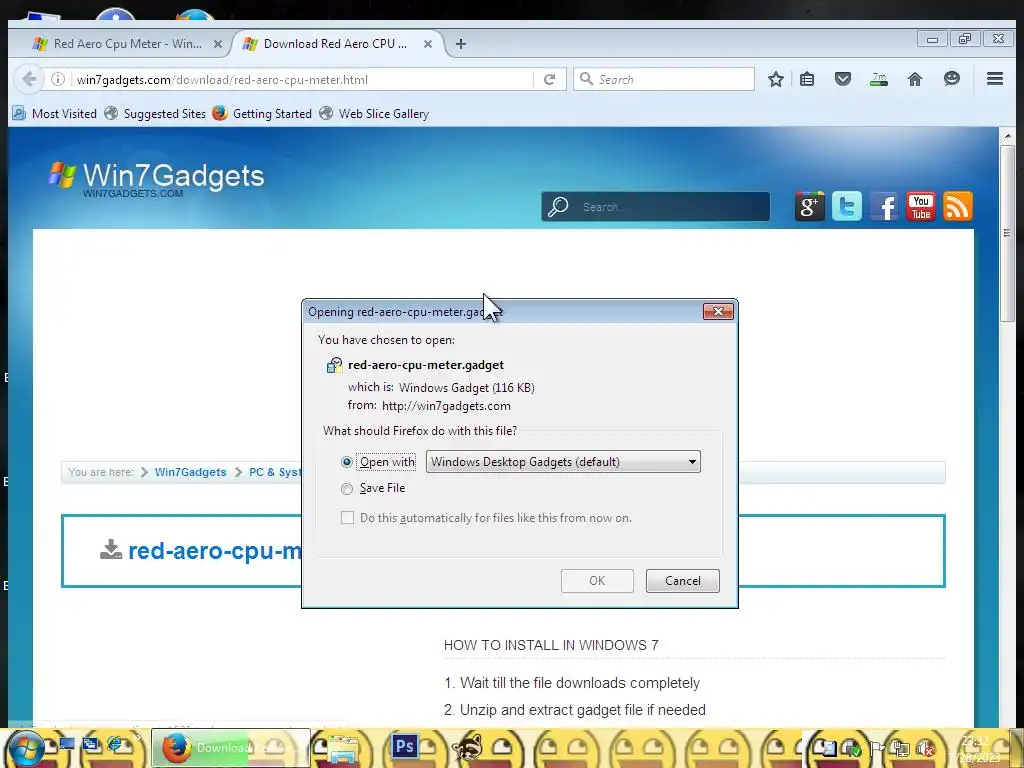Click the browser back arrow button

(29, 79)
